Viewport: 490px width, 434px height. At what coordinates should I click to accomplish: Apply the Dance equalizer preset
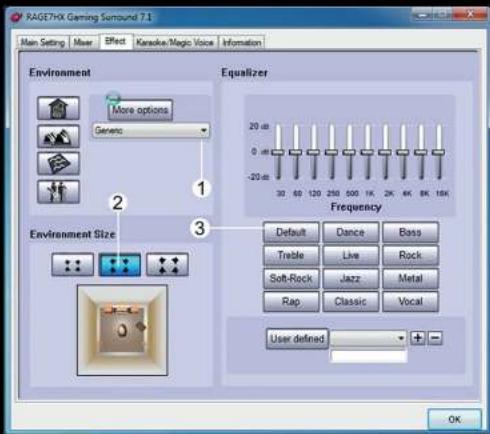(350, 232)
